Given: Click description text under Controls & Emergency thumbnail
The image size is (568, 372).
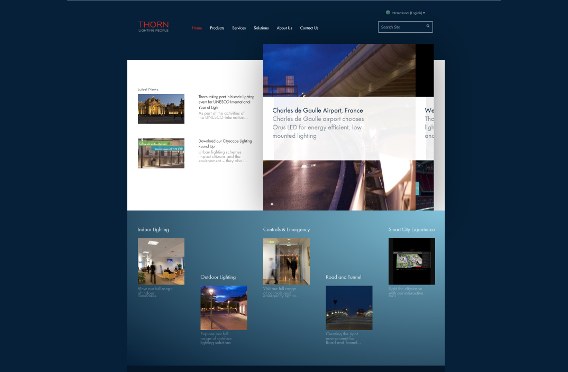Looking at the screenshot, I should (279, 292).
